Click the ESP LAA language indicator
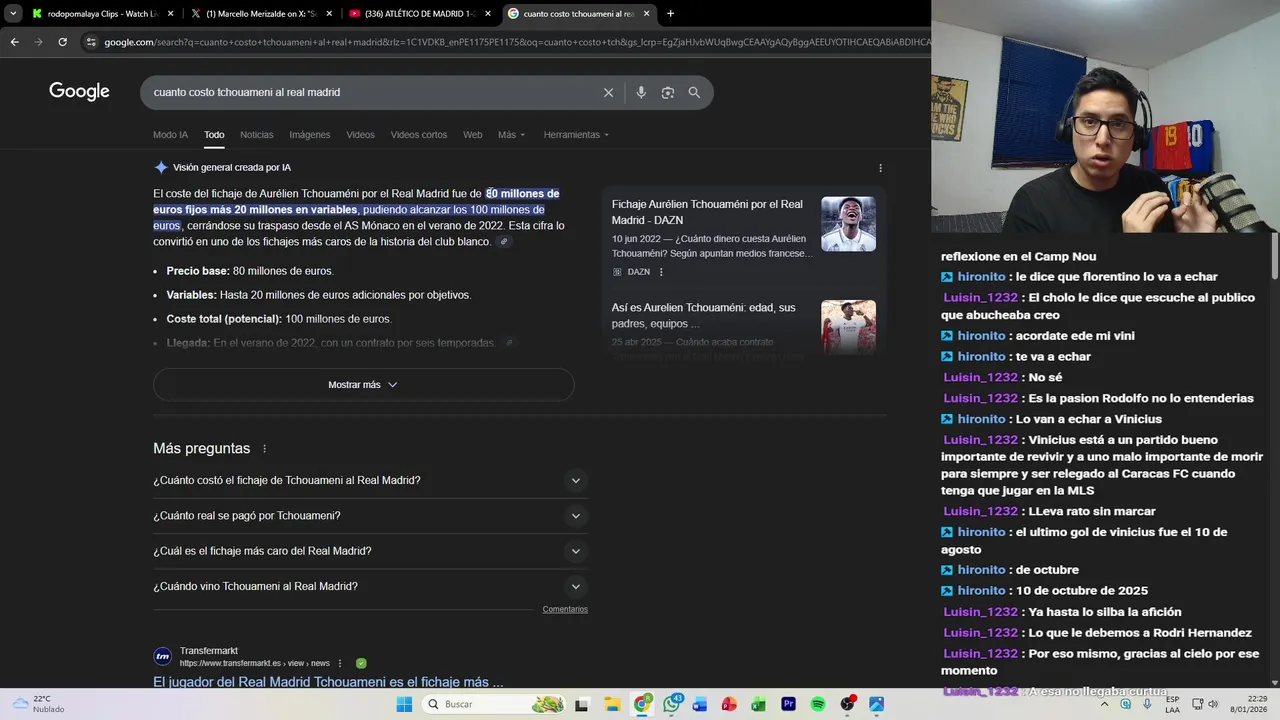The height and width of the screenshot is (720, 1280). click(1172, 704)
